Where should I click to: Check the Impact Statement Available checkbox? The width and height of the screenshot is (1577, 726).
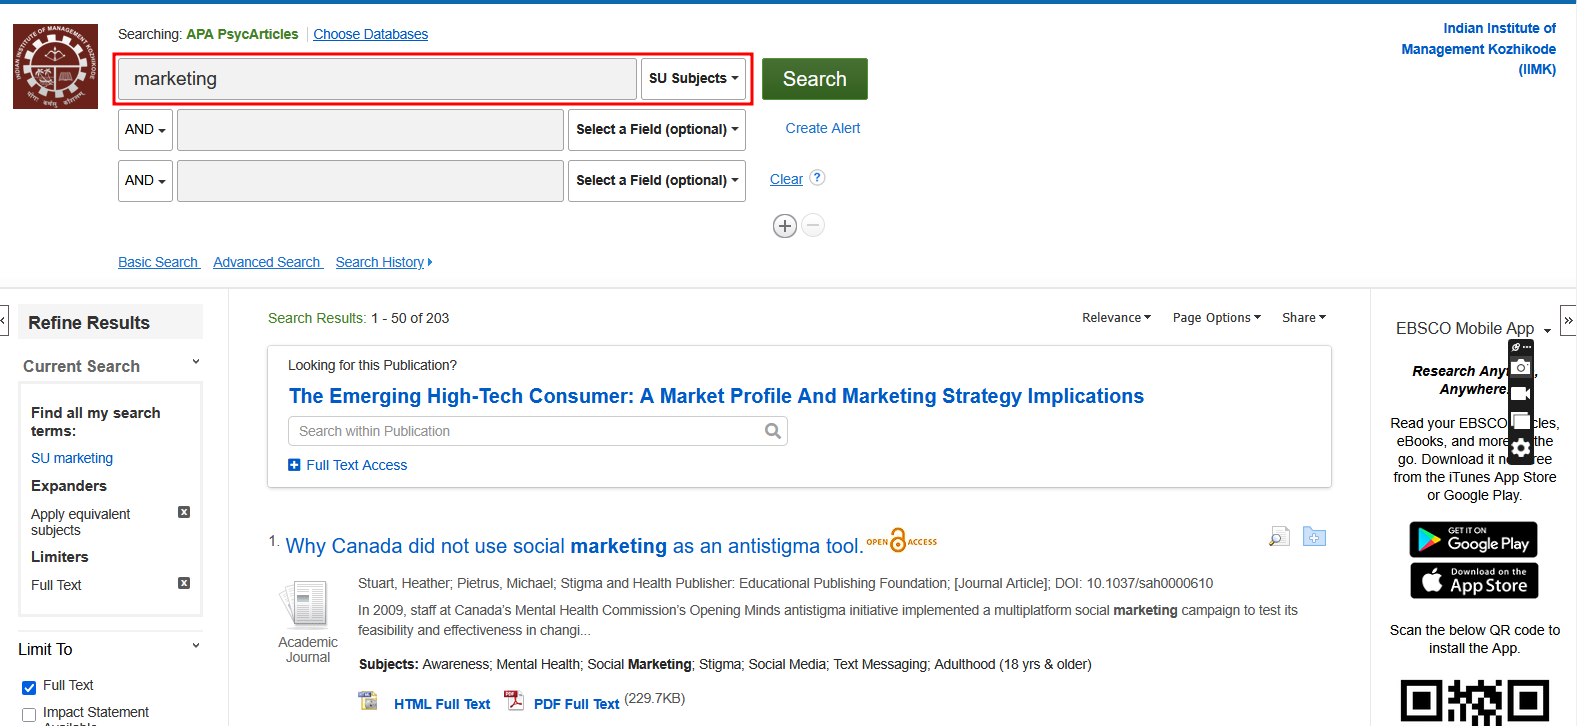pos(29,714)
